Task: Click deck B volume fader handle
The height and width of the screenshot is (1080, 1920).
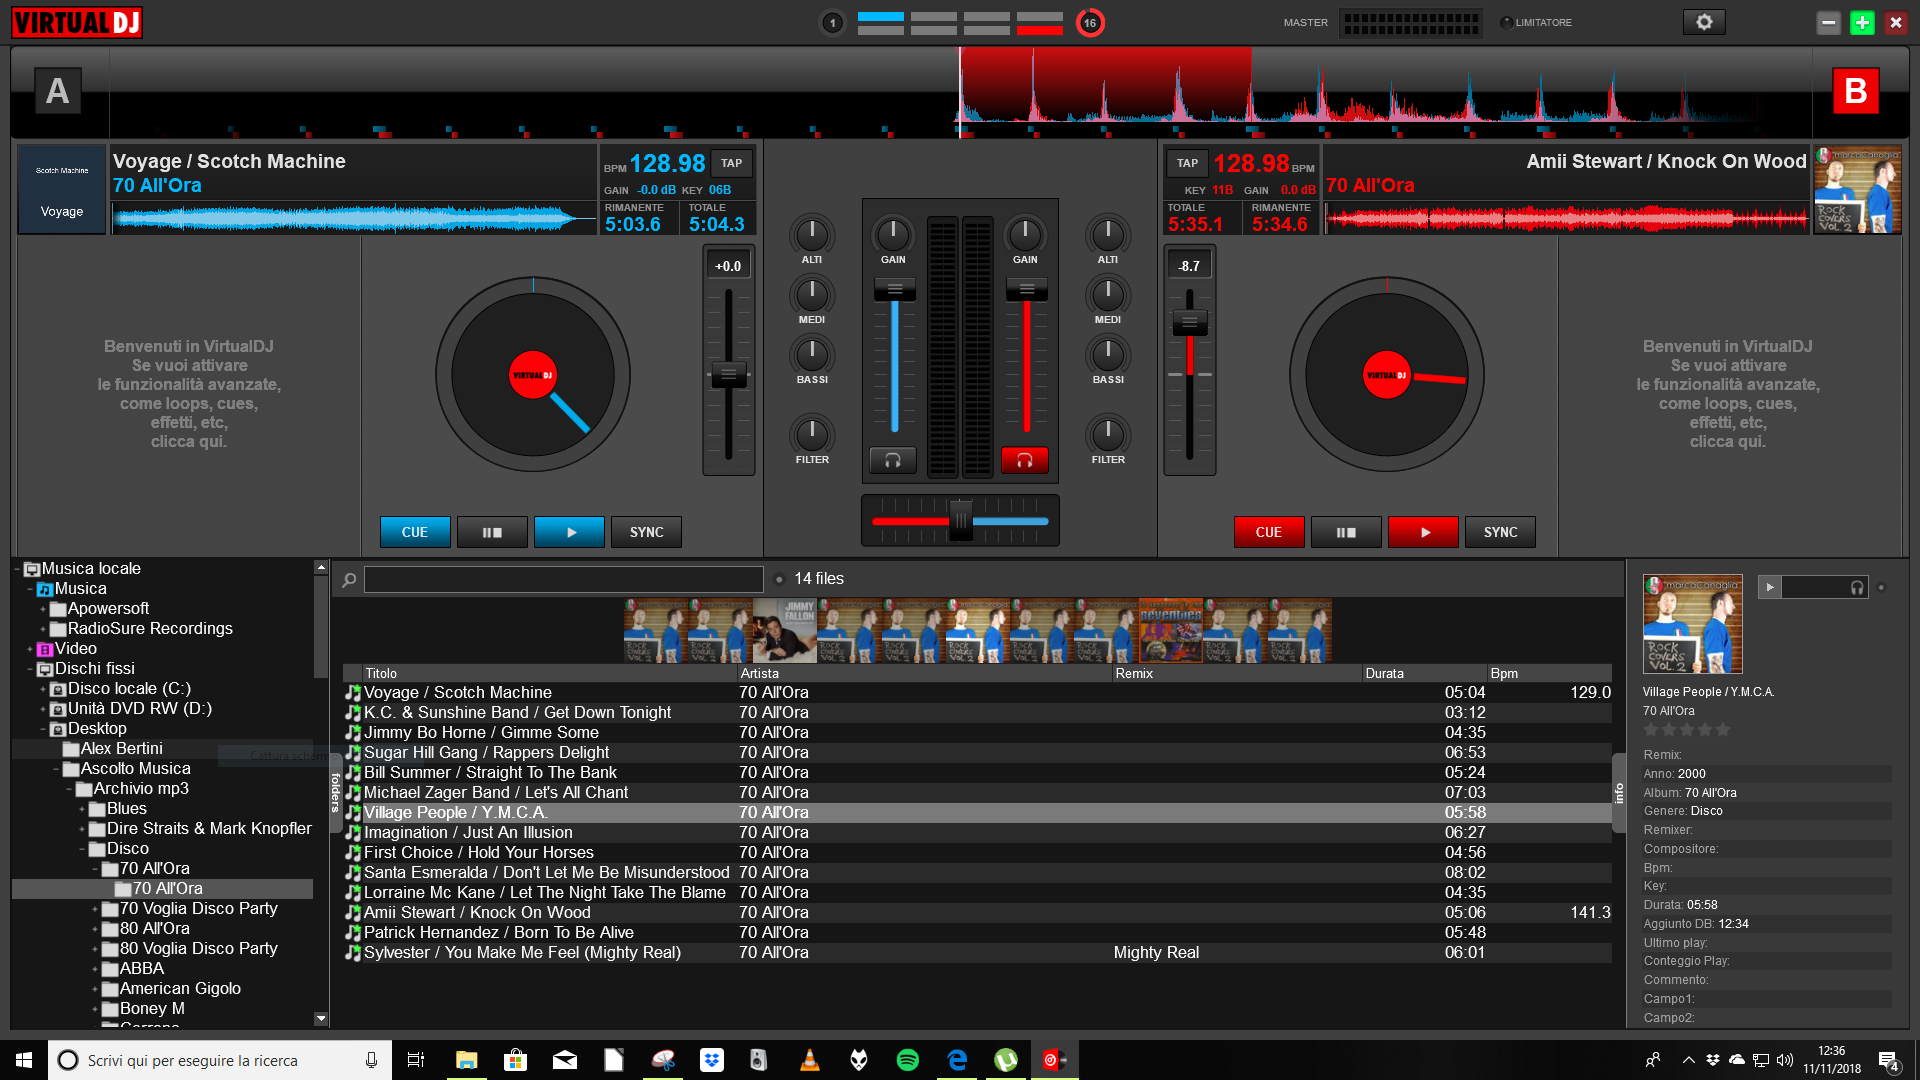Action: [x=1026, y=290]
